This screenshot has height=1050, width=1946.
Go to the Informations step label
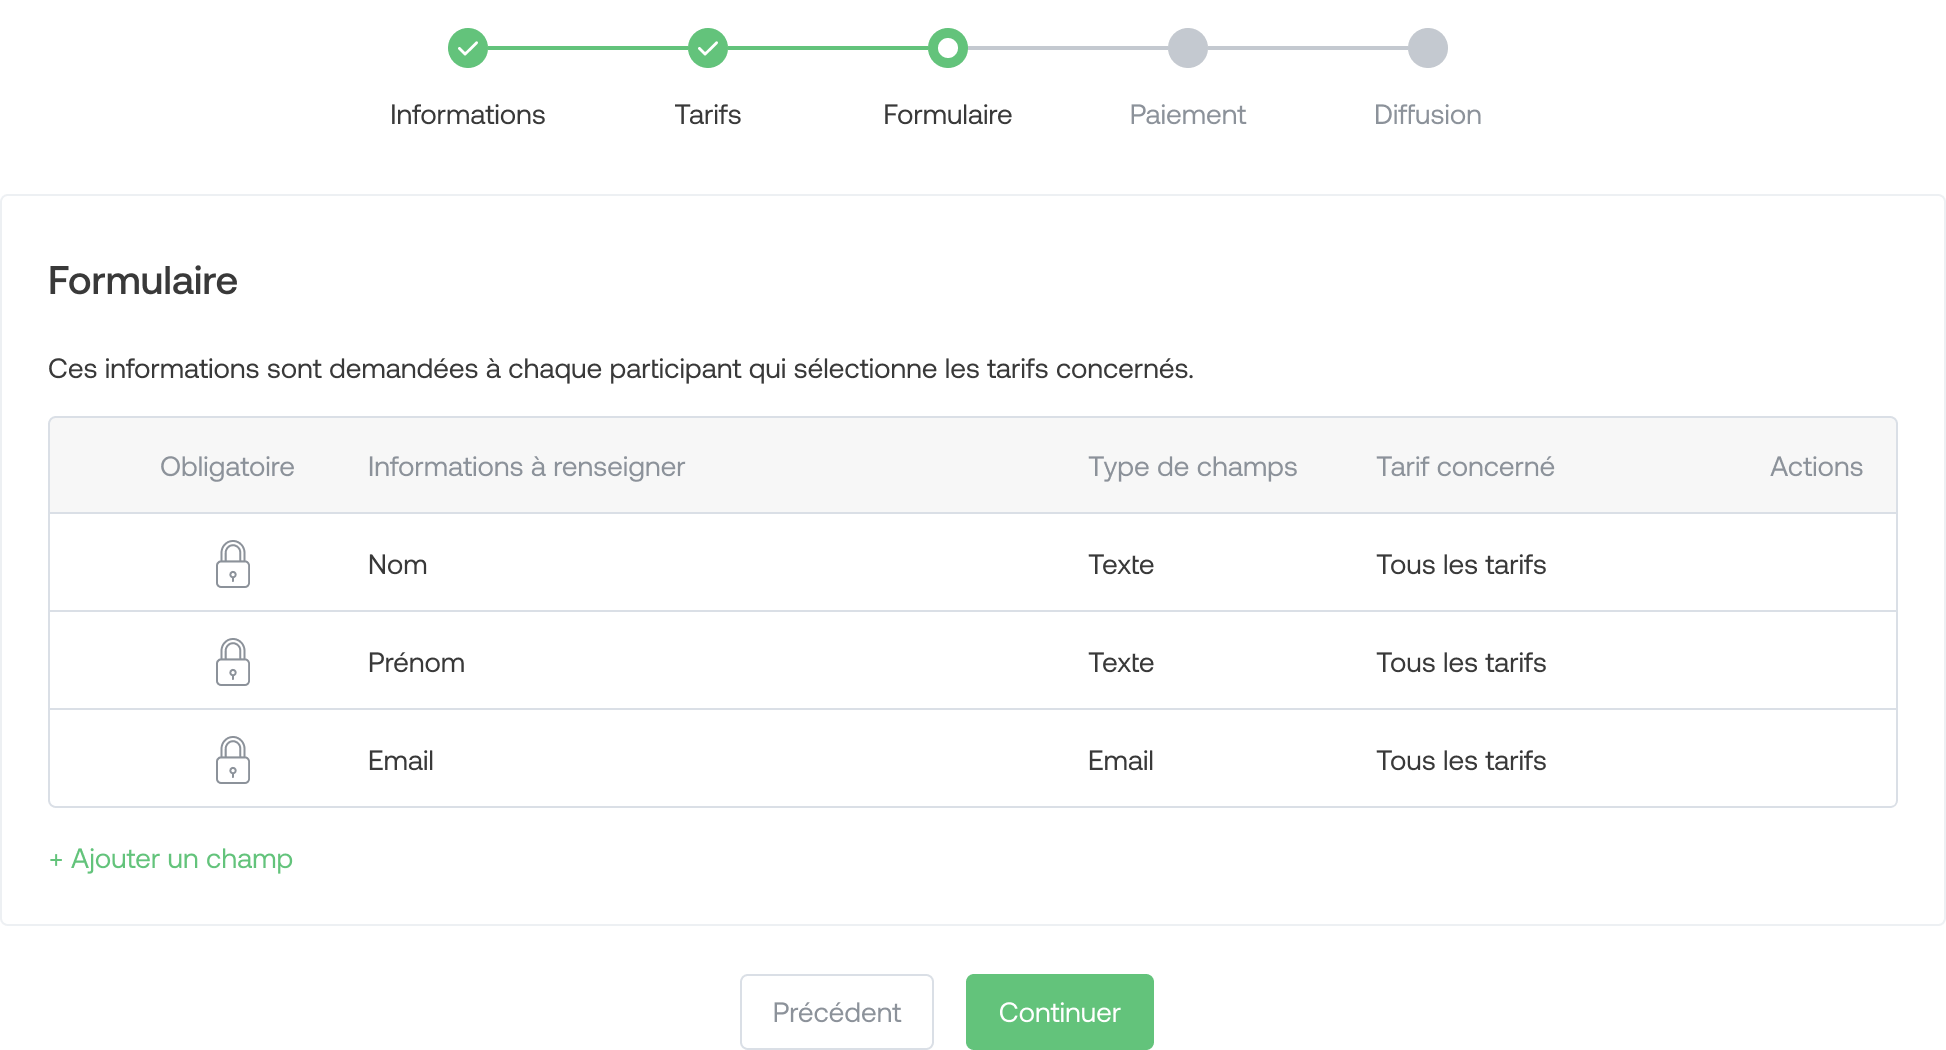(468, 115)
